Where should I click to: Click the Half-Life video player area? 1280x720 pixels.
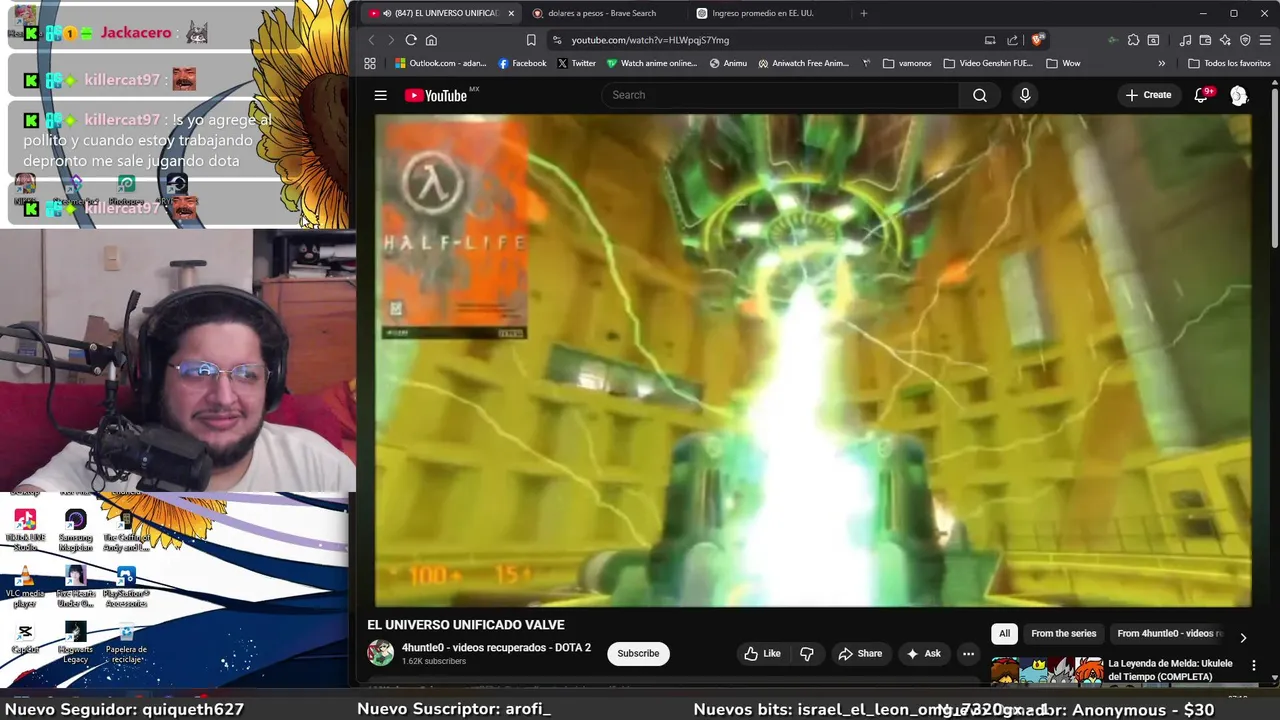(x=812, y=360)
